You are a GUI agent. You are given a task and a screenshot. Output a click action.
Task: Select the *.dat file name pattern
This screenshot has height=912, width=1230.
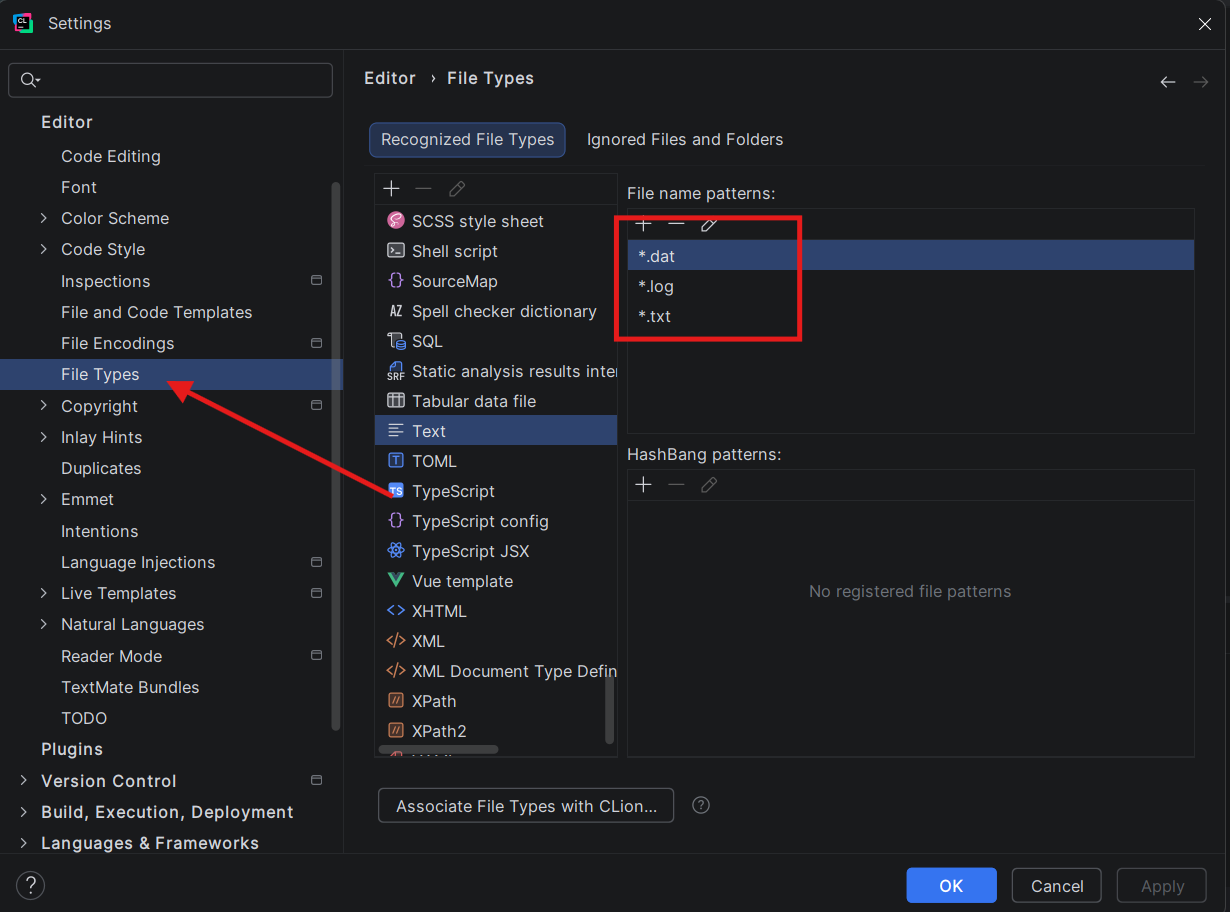click(x=911, y=256)
